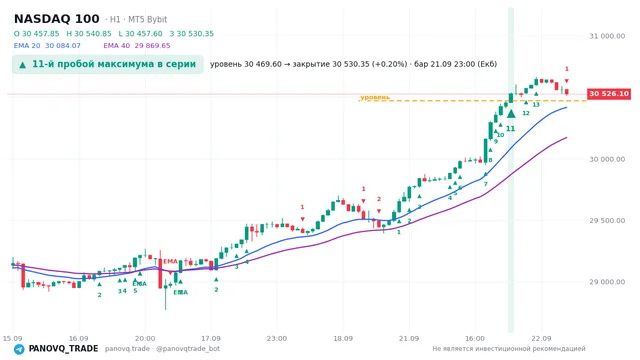Screen dimensions: 640x360
Task: Click the 15.09 date axis label
Action: click(12, 338)
